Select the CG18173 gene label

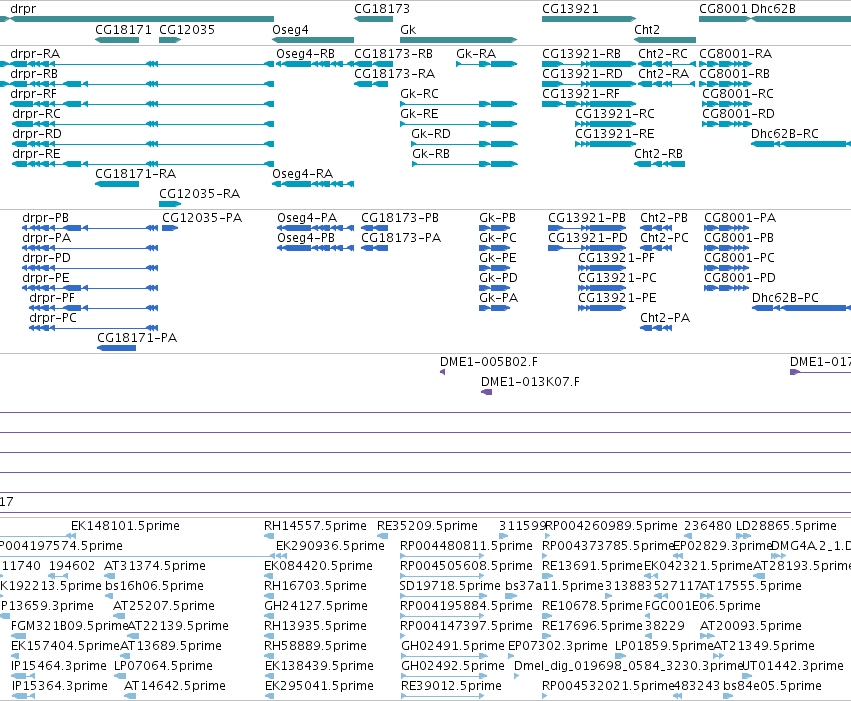click(382, 9)
